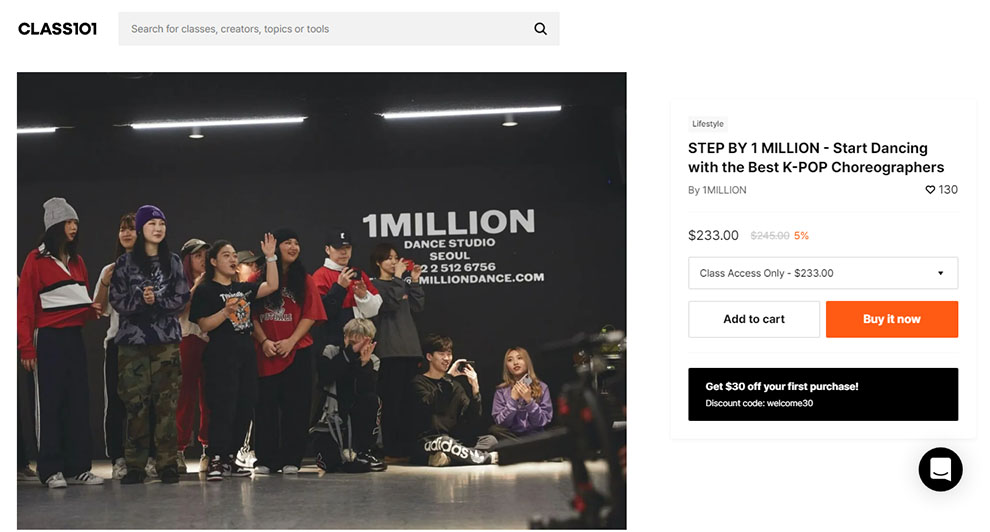Click the Add to cart button

(754, 319)
